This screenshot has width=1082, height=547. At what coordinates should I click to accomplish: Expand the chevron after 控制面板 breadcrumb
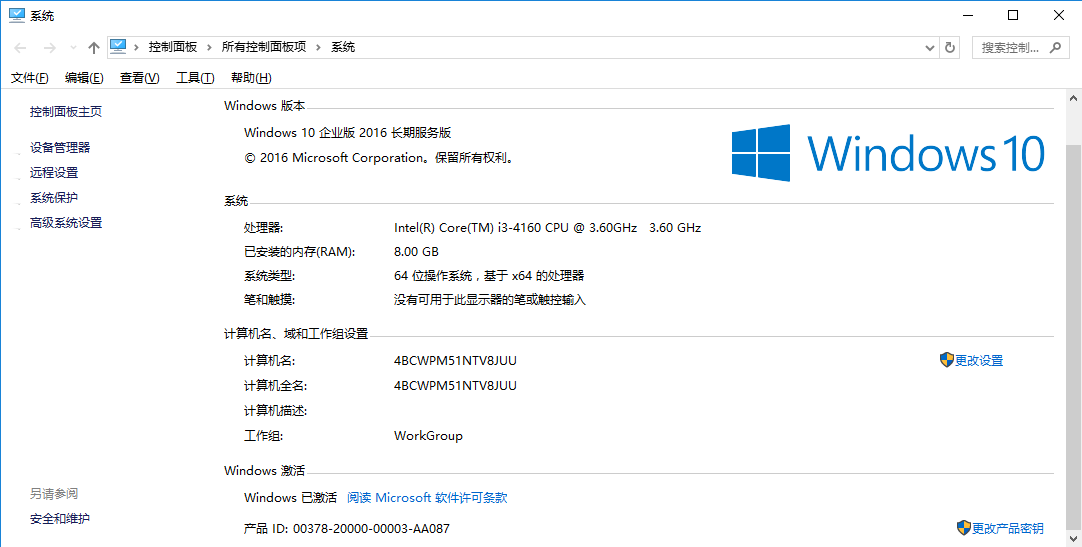tap(208, 47)
